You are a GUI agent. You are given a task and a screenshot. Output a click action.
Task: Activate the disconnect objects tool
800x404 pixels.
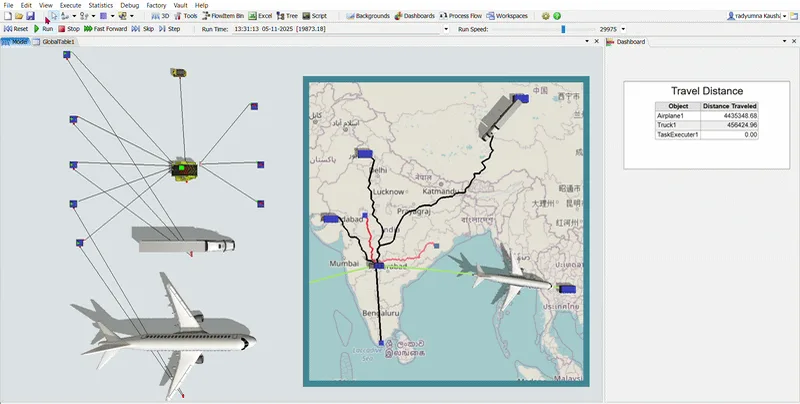[84, 16]
